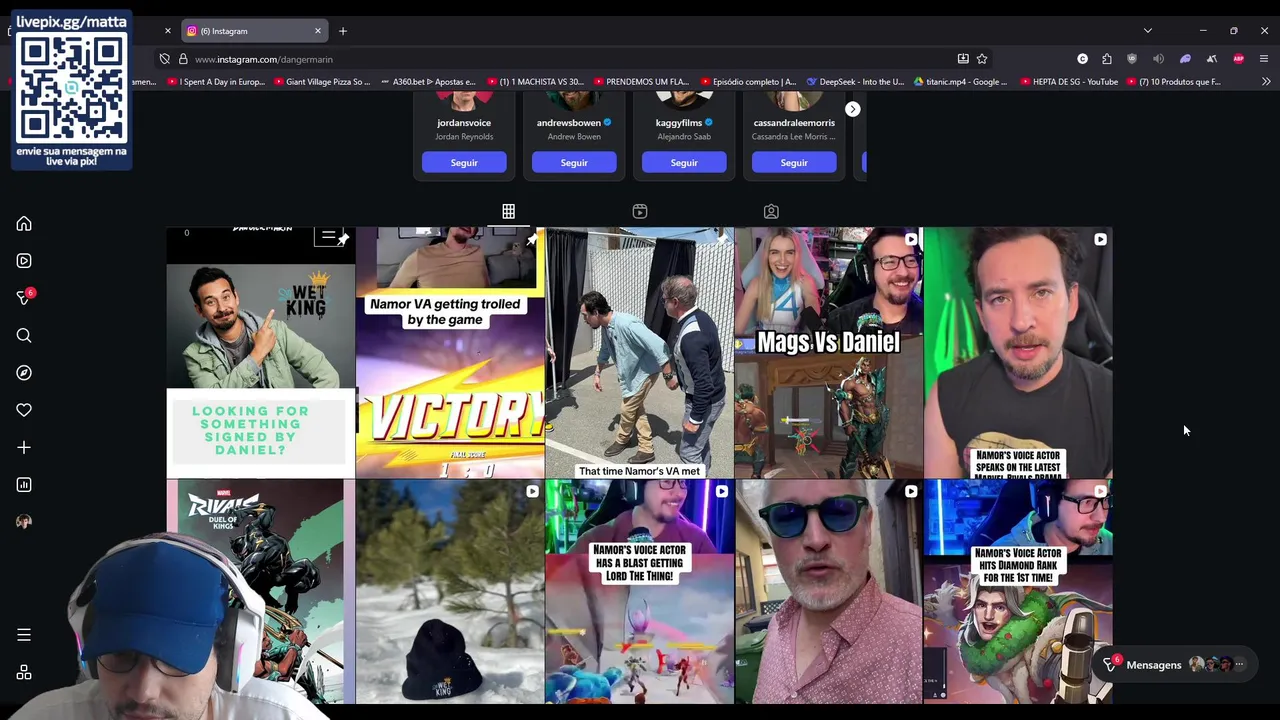This screenshot has width=1280, height=720.
Task: Follow jordansvoice with Seguir button
Action: coord(464,162)
